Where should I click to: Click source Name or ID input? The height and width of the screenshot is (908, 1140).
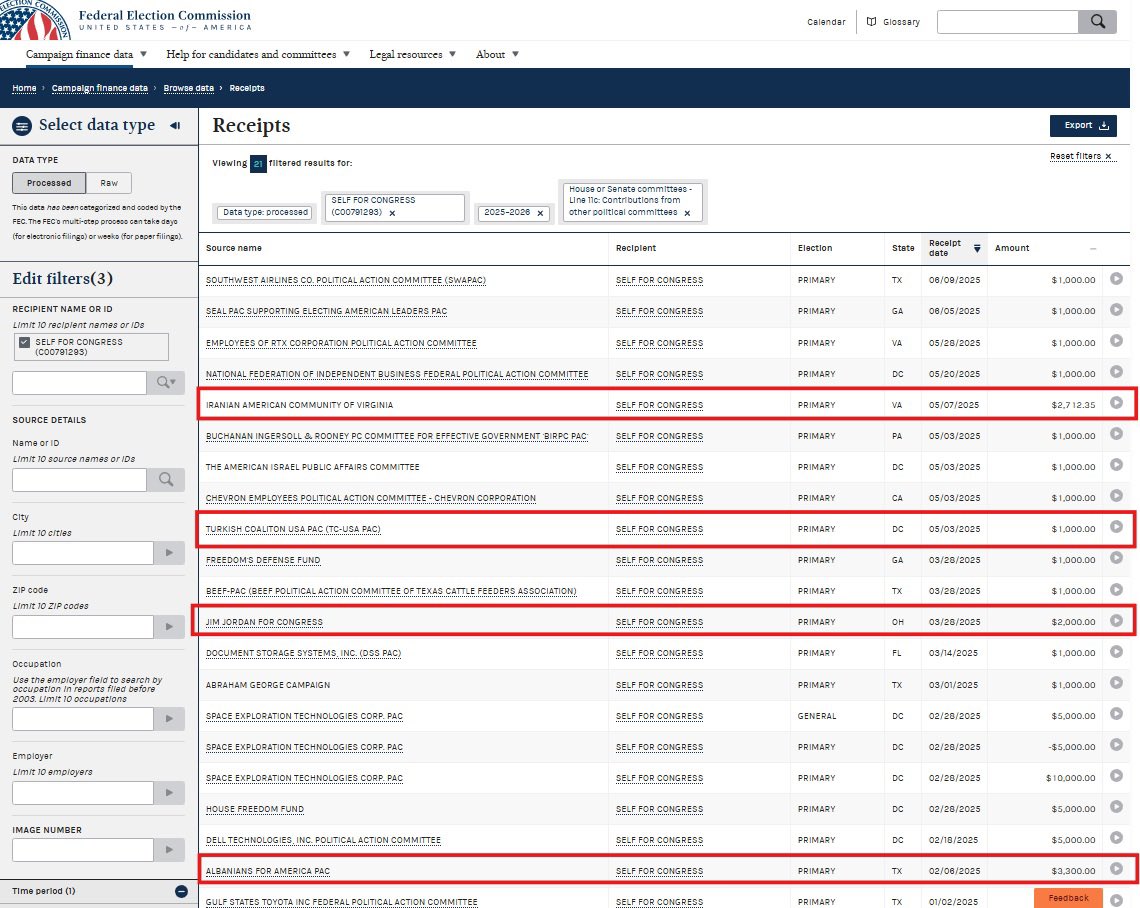(x=79, y=480)
